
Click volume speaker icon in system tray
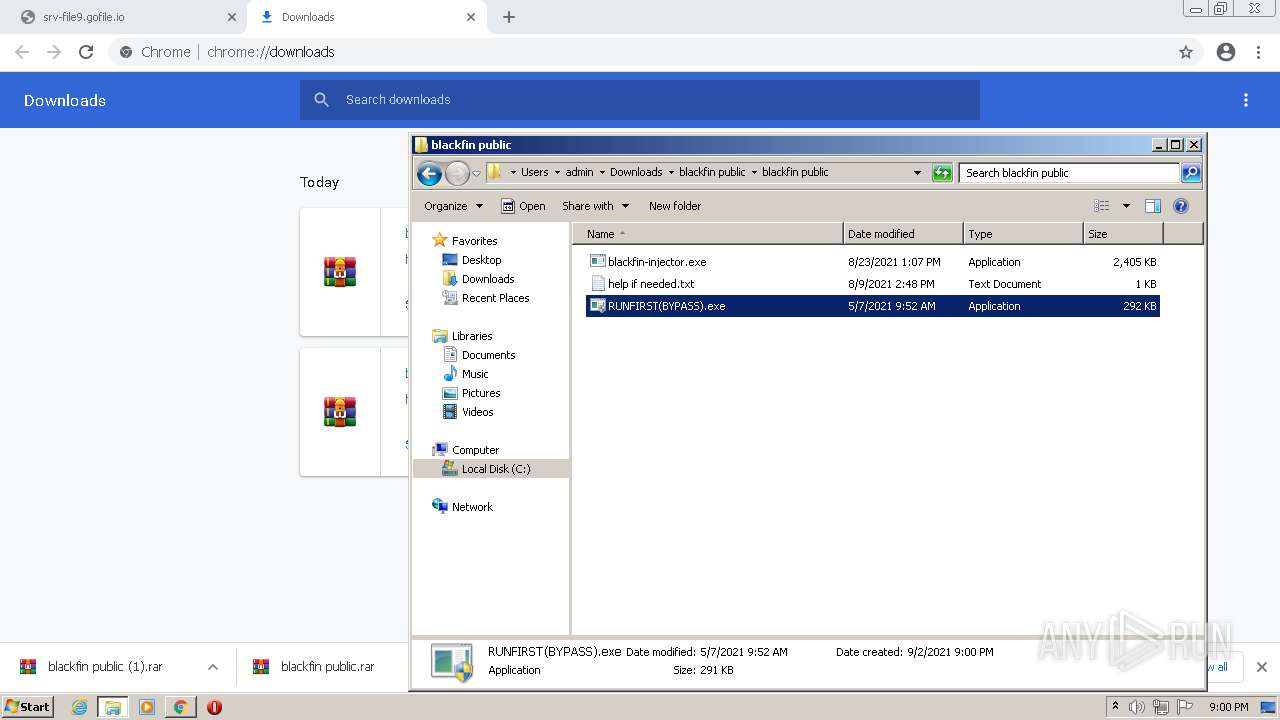(1137, 707)
